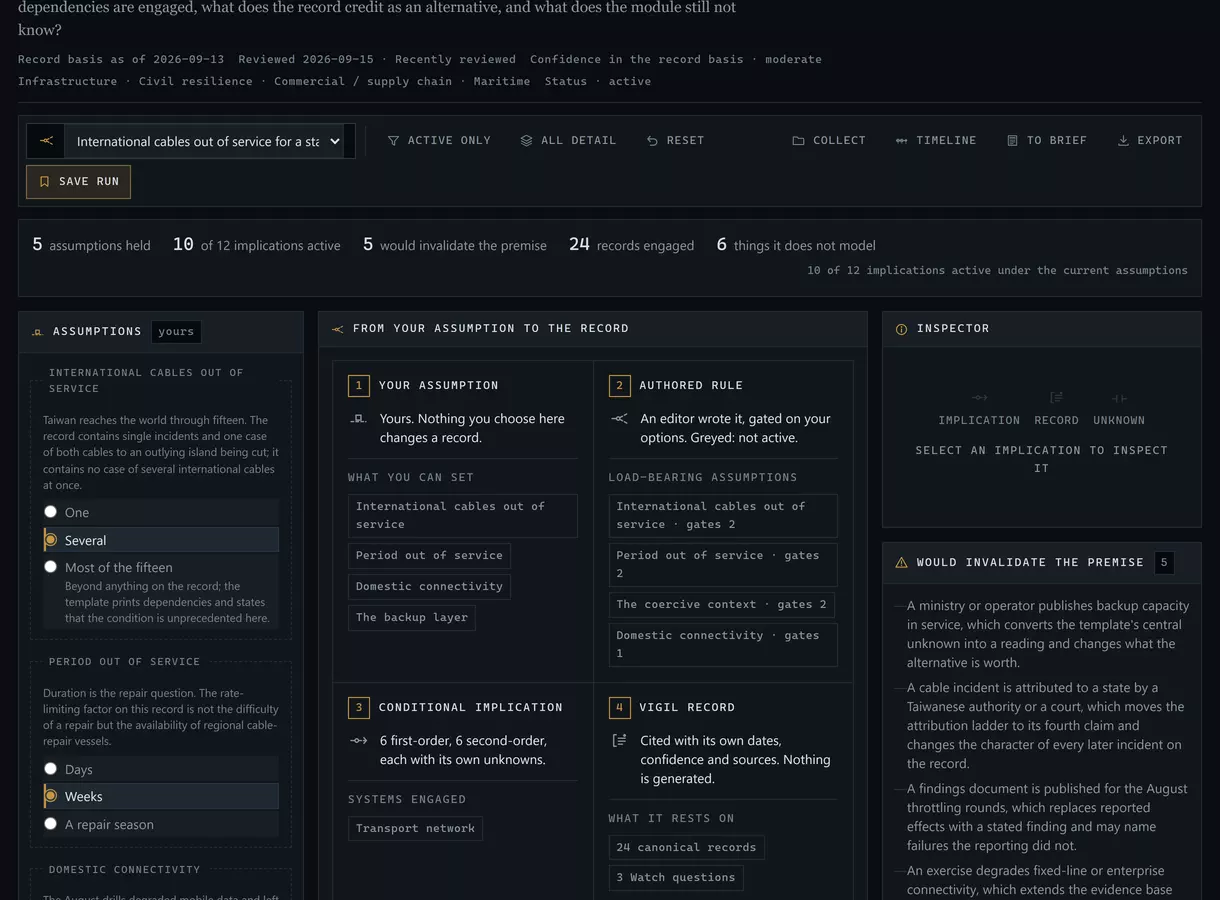This screenshot has height=900, width=1220.
Task: Click the document icon on TO BRIEF
Action: [1012, 141]
